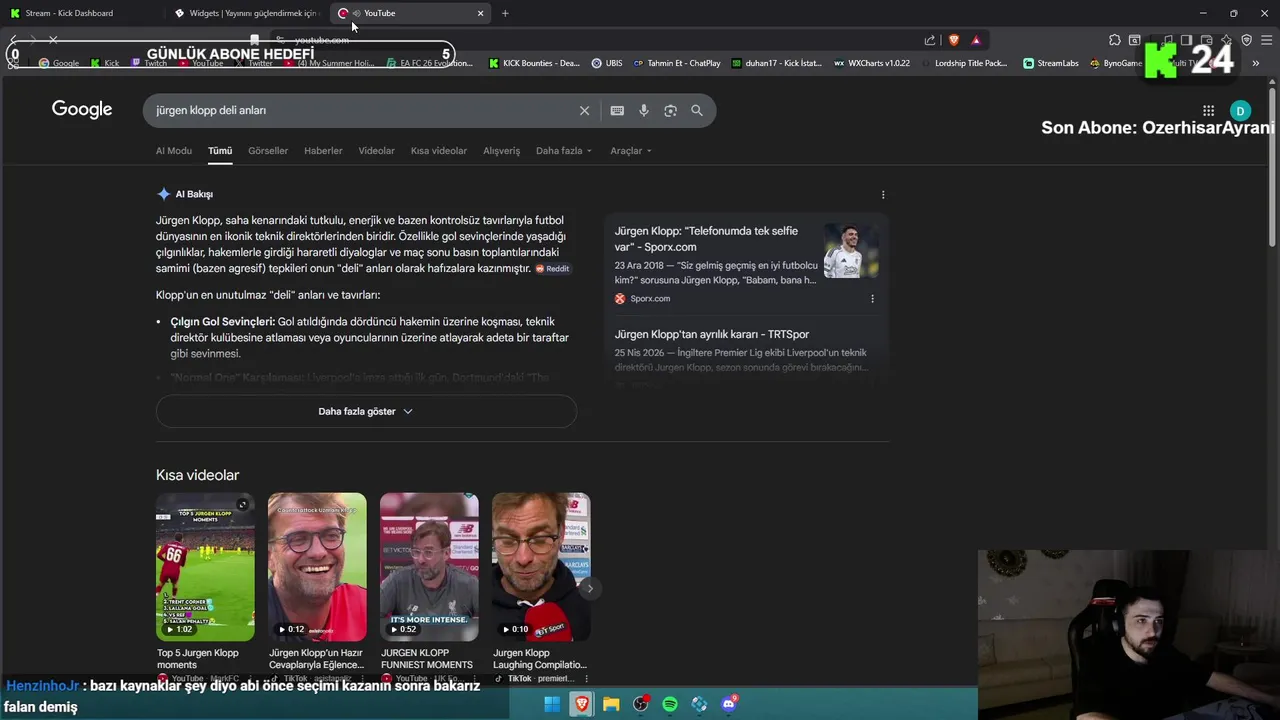The image size is (1280, 720).
Task: Click the Brave Rewards triangle icon
Action: 976,40
